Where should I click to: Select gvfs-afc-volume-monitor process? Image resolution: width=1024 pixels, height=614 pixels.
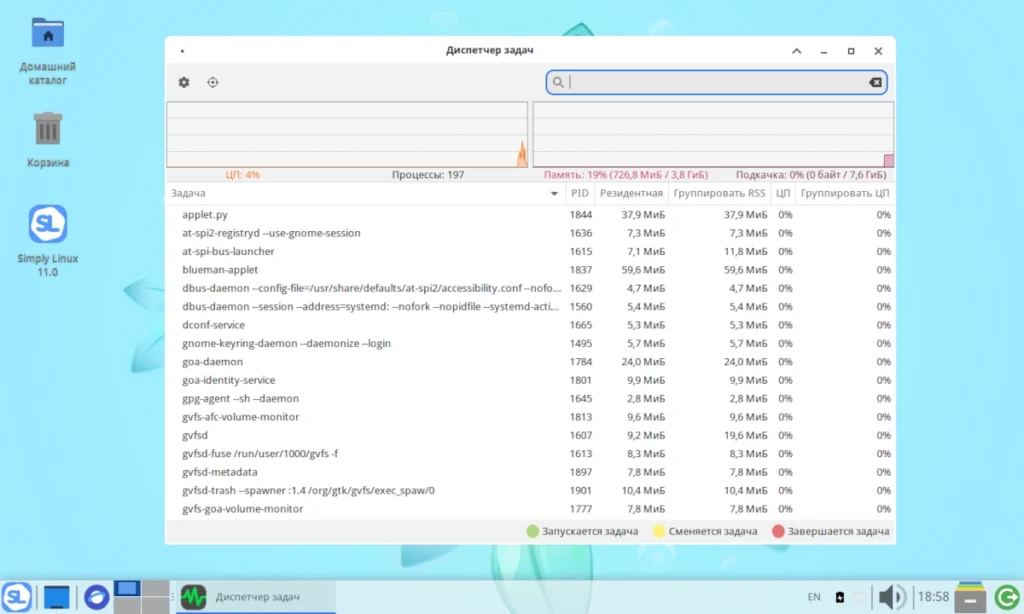click(530, 417)
